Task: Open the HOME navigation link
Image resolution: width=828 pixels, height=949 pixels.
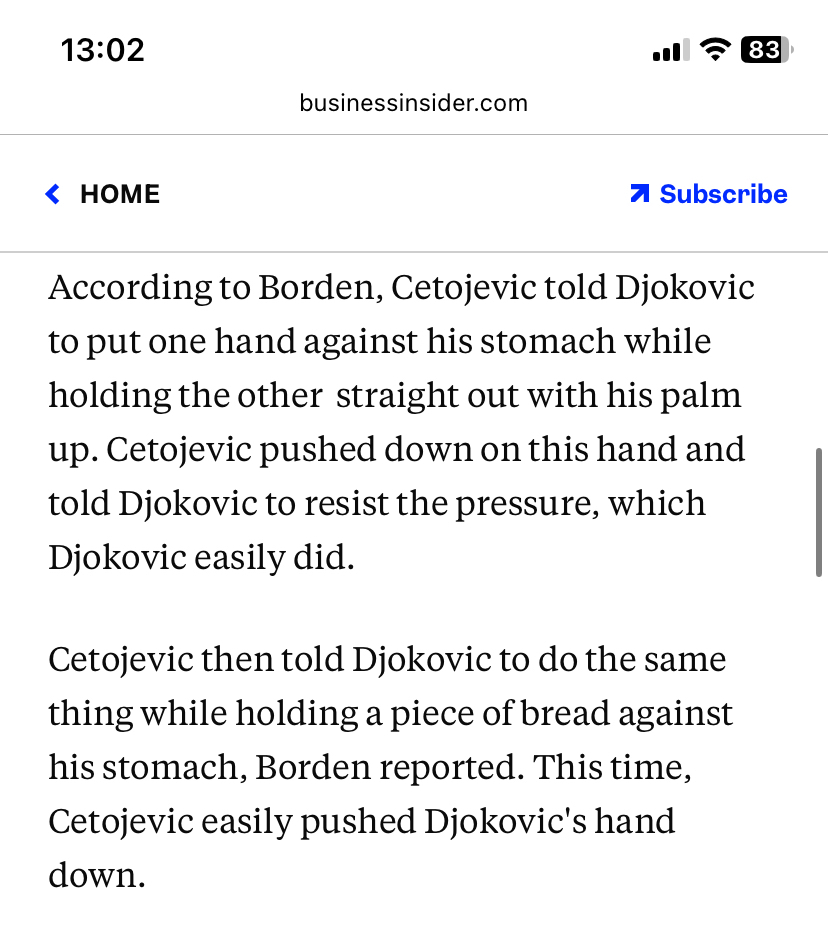Action: [x=120, y=194]
